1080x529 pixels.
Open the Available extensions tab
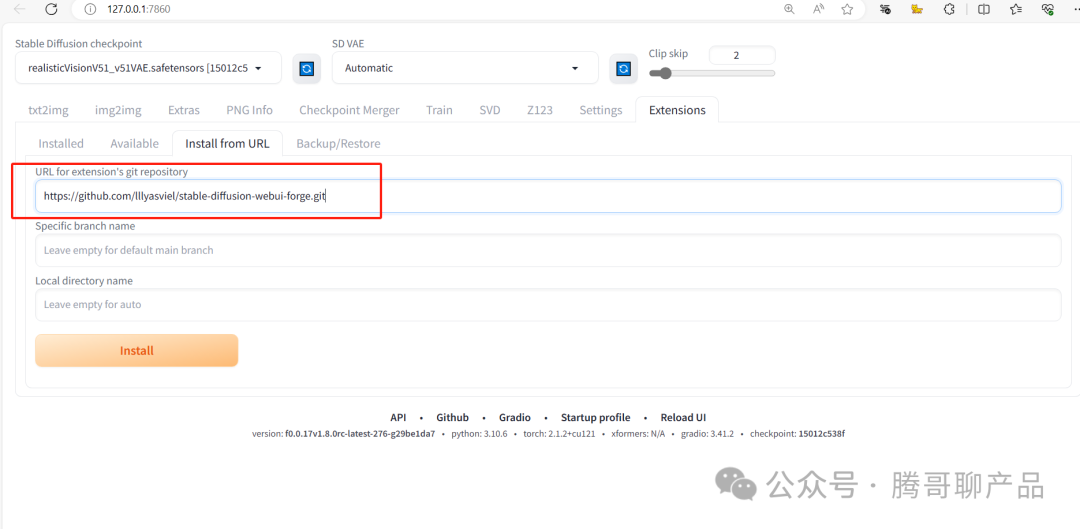[x=134, y=143]
